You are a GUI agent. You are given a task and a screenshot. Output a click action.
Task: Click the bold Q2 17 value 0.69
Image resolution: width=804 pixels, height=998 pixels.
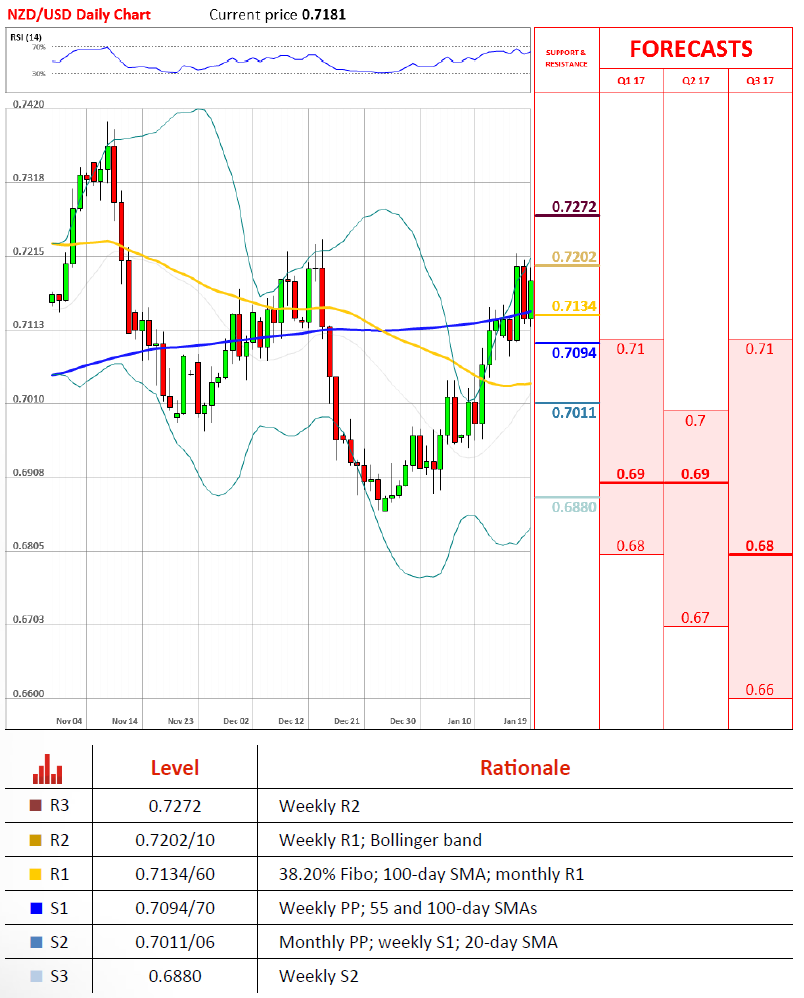tap(695, 474)
